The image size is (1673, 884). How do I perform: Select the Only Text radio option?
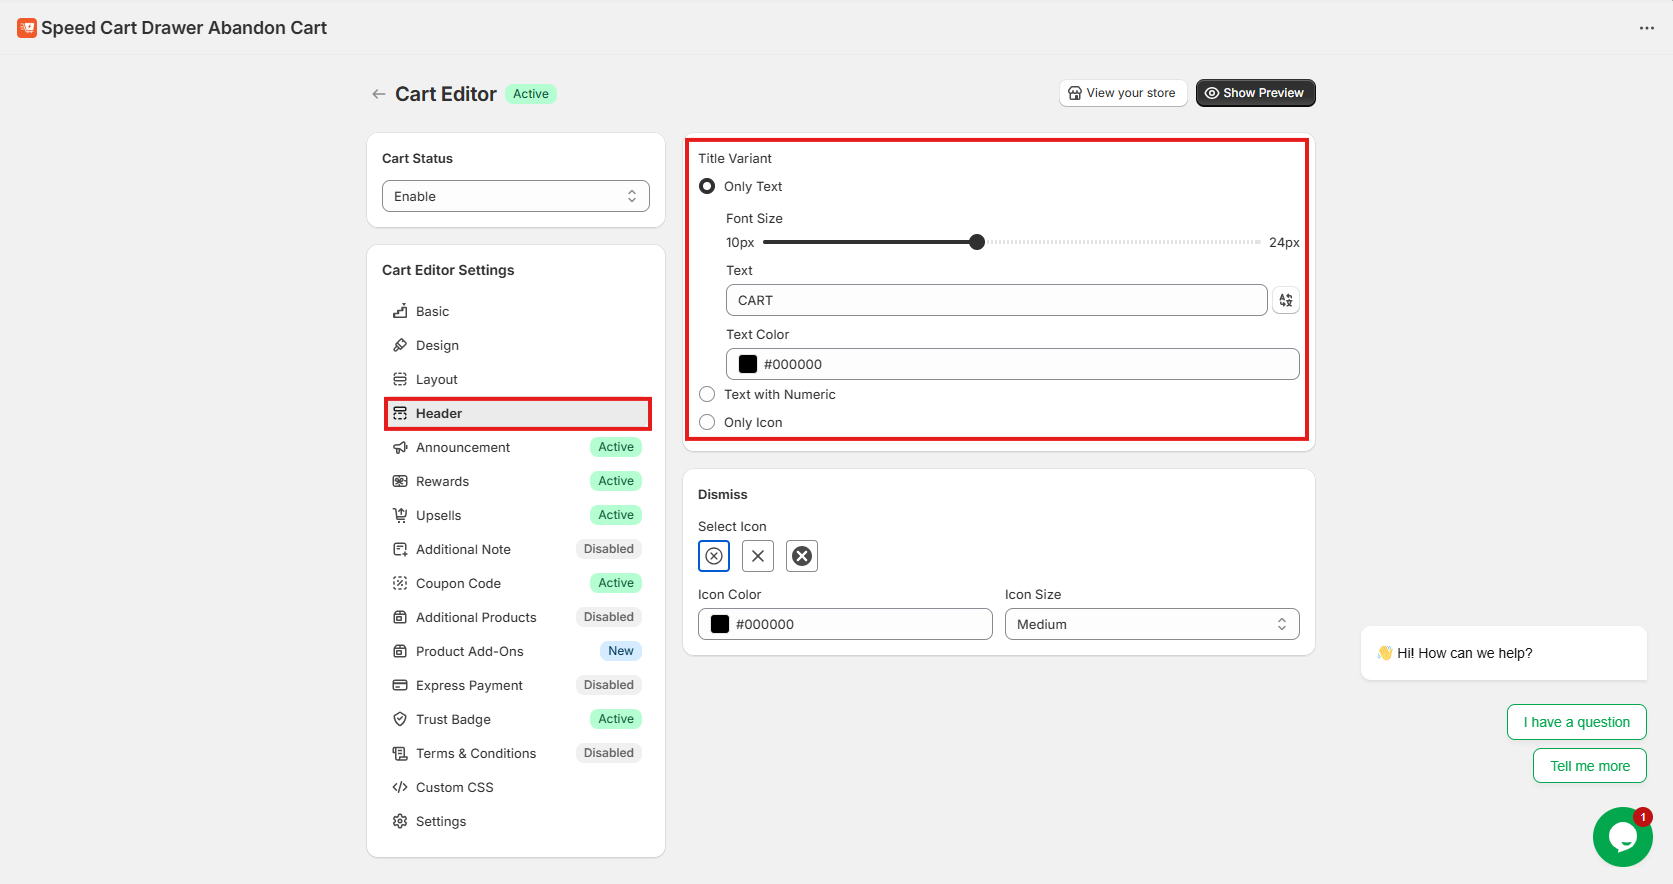pos(707,186)
